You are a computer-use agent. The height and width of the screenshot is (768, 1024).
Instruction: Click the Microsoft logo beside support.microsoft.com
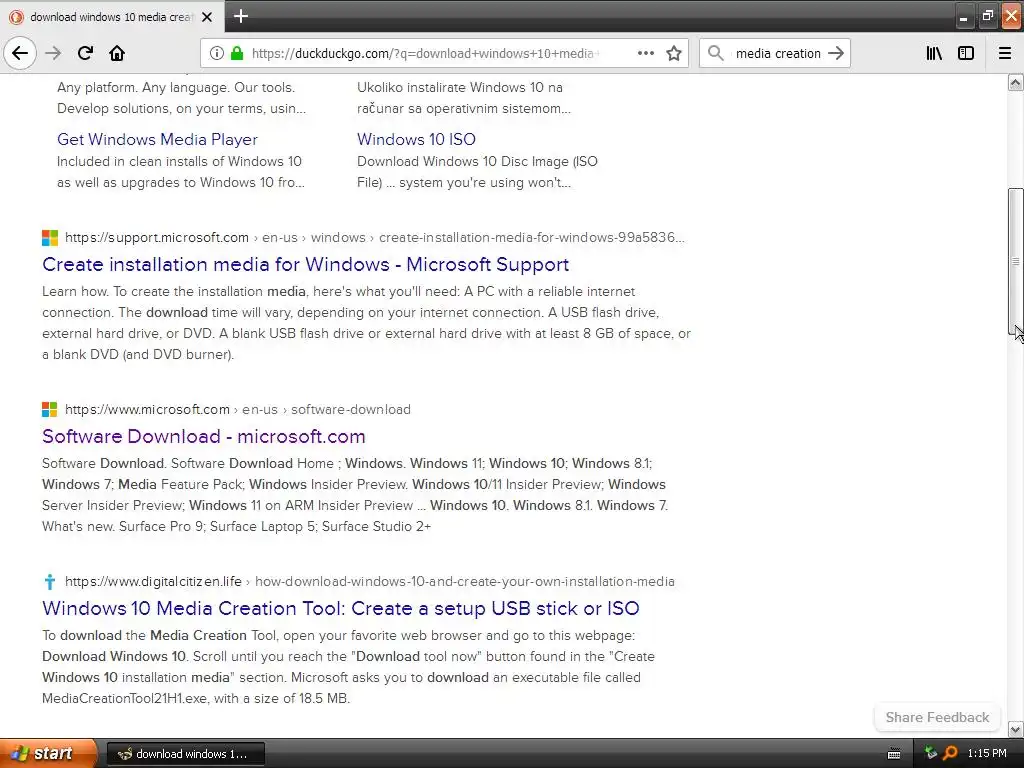50,238
